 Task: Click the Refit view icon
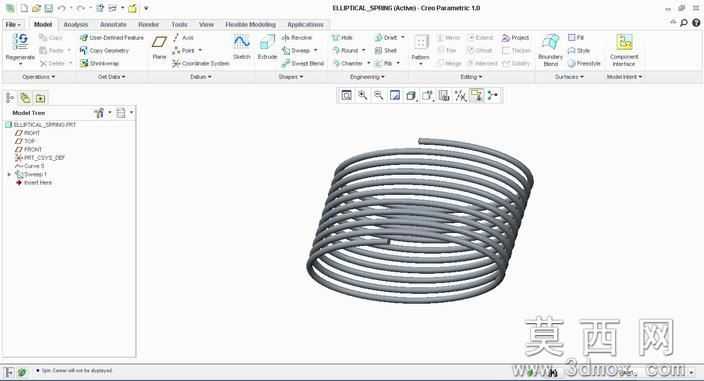(x=346, y=95)
